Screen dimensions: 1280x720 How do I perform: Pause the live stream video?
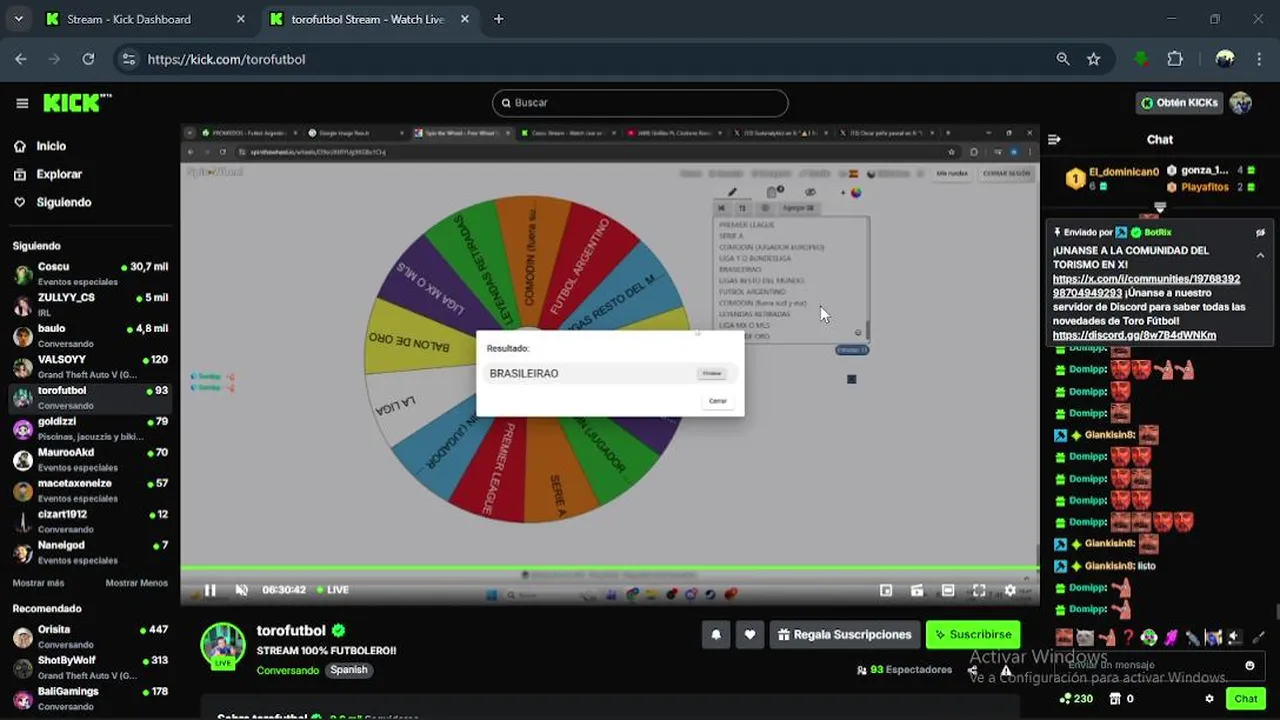(210, 590)
